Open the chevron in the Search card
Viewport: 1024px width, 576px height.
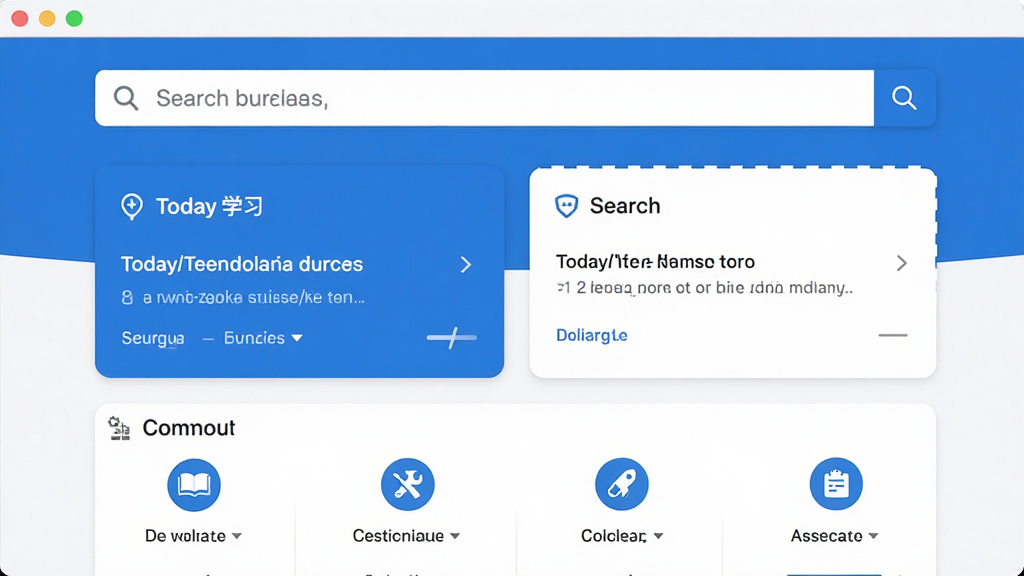pos(901,263)
